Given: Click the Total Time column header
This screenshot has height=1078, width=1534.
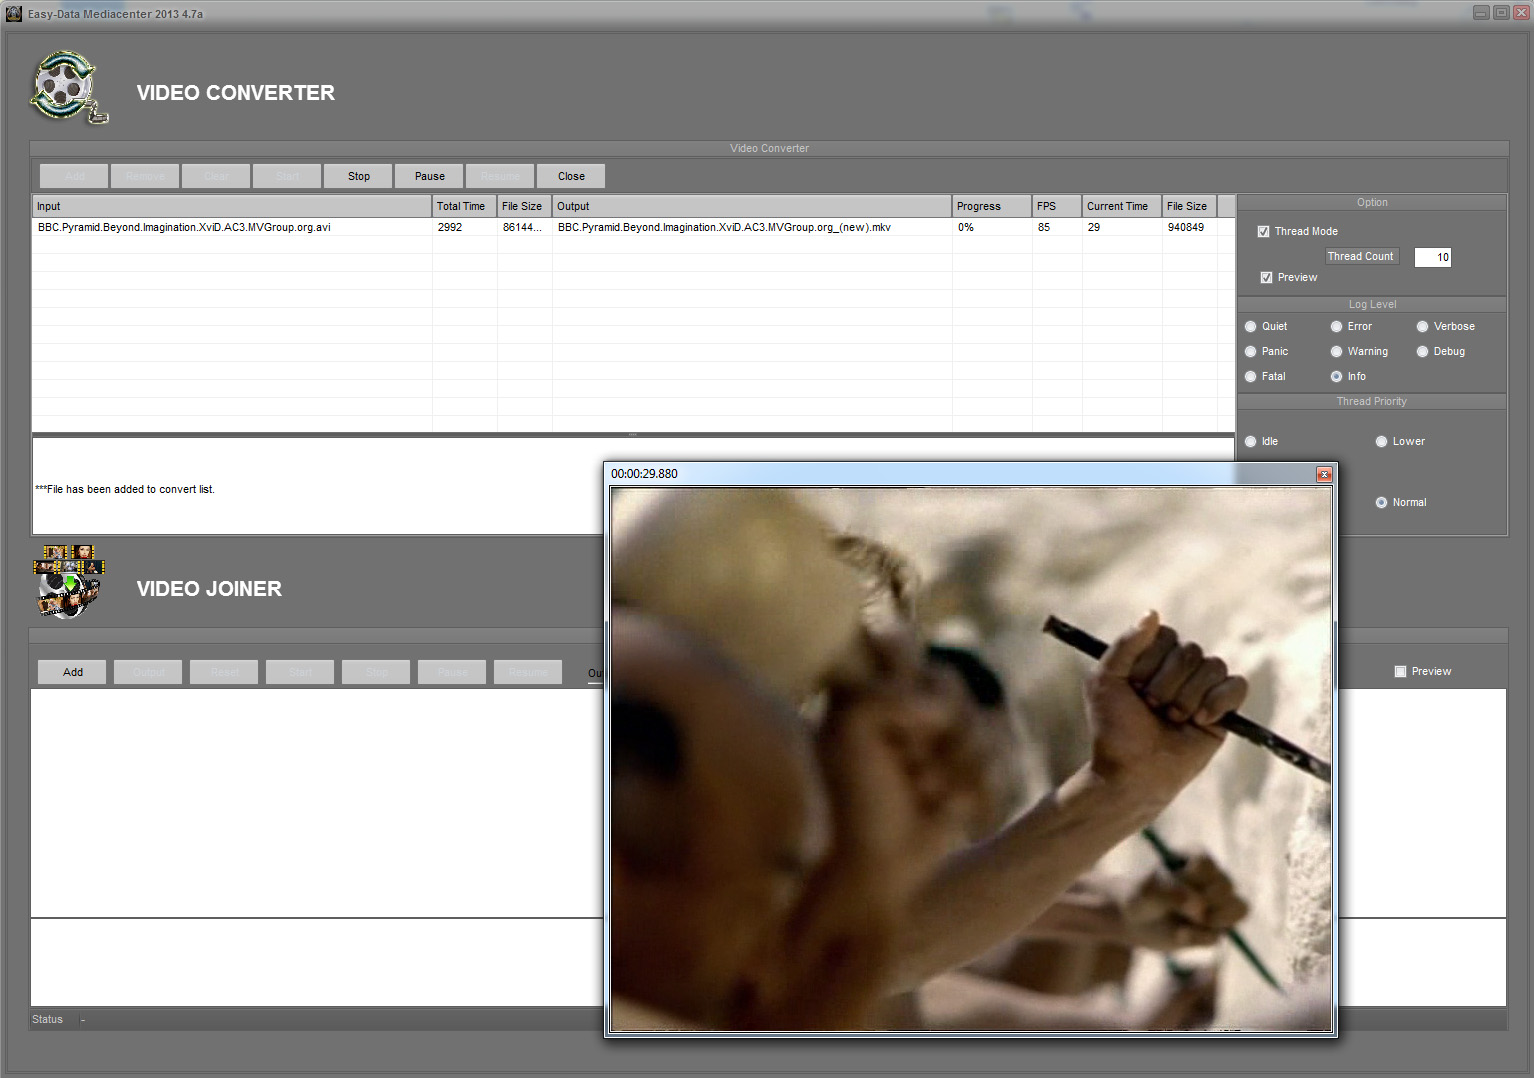Looking at the screenshot, I should pyautogui.click(x=464, y=206).
